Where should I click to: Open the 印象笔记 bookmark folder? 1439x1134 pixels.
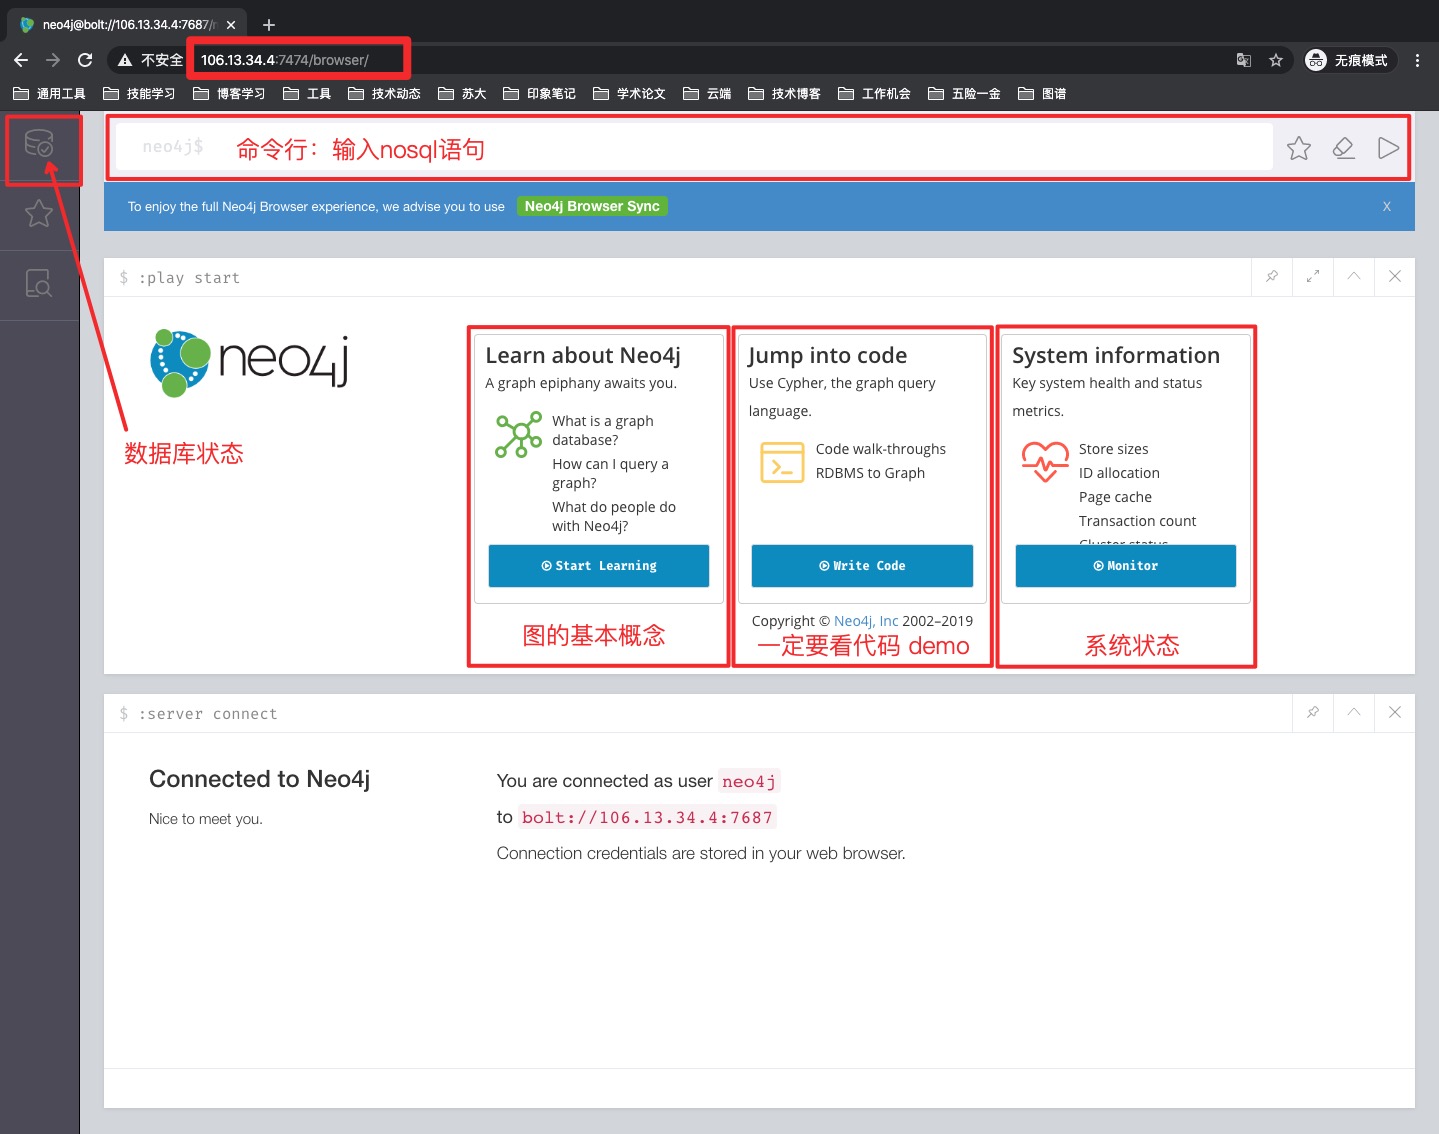click(539, 94)
